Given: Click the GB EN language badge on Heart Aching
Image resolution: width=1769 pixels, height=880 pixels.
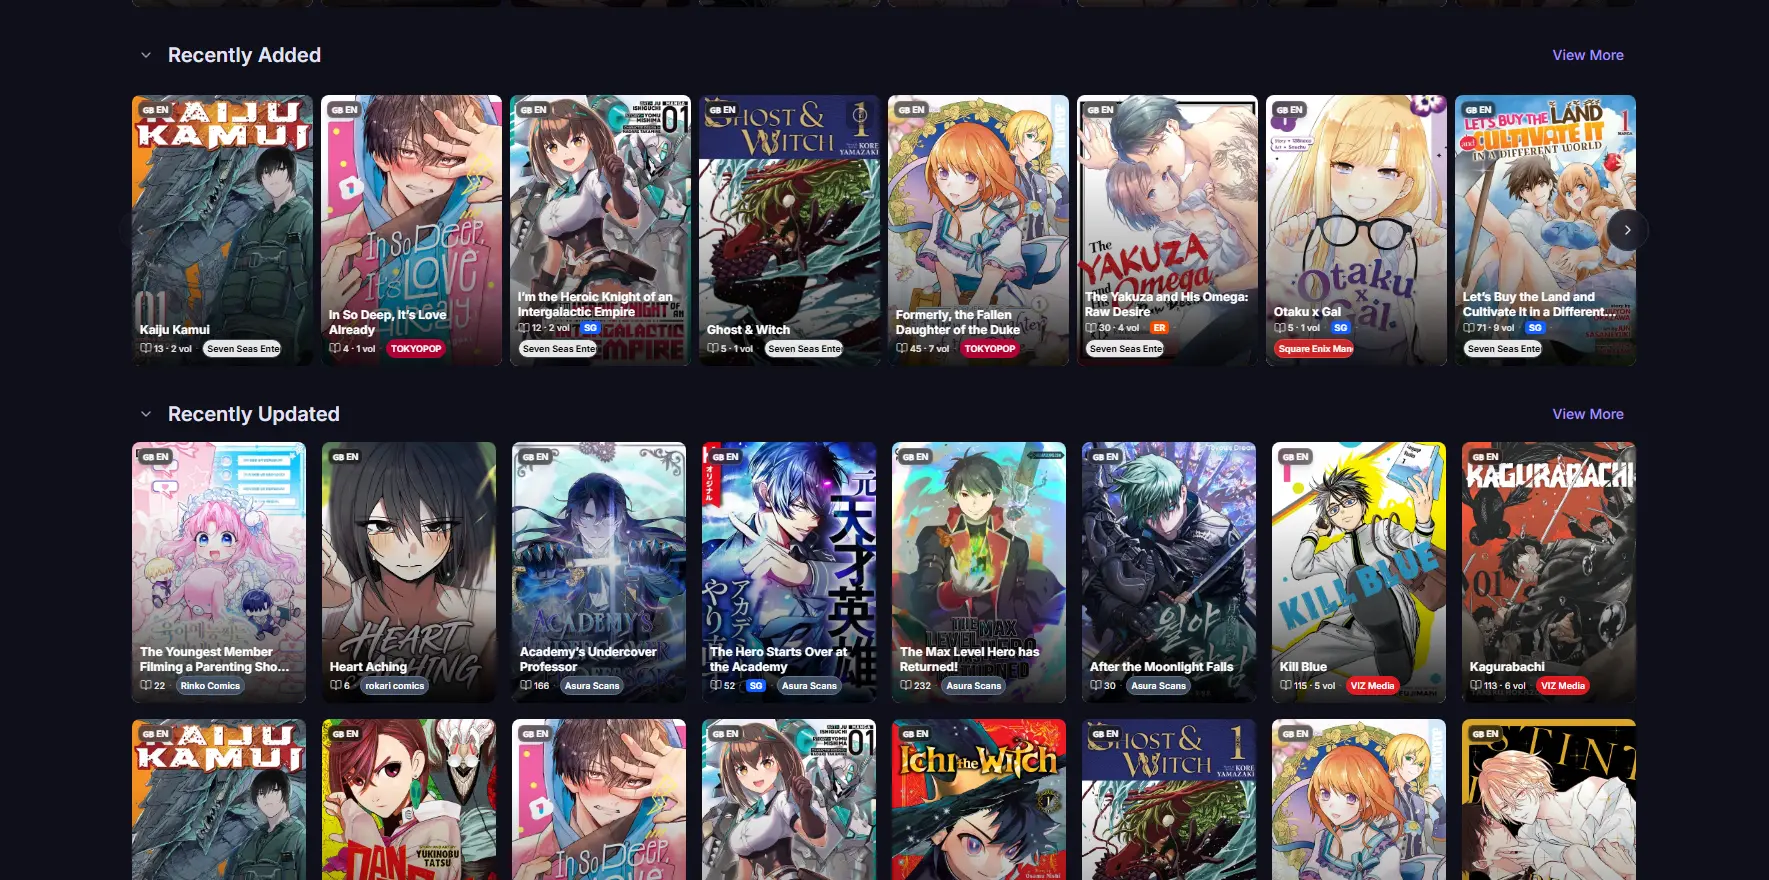Looking at the screenshot, I should point(345,457).
